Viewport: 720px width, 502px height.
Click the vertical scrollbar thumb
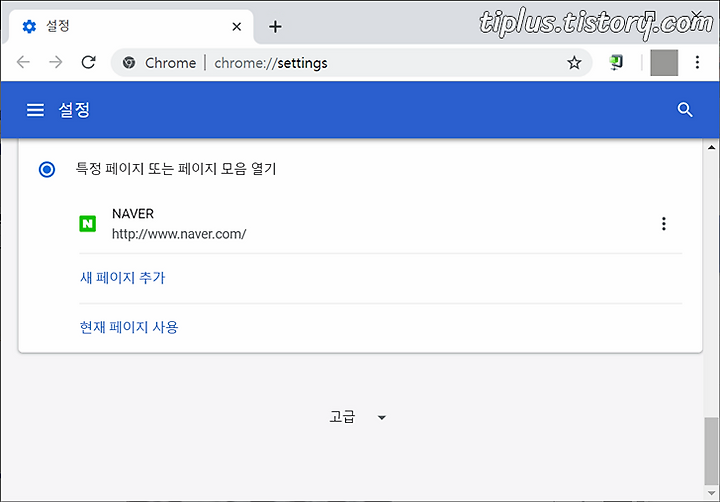click(711, 451)
